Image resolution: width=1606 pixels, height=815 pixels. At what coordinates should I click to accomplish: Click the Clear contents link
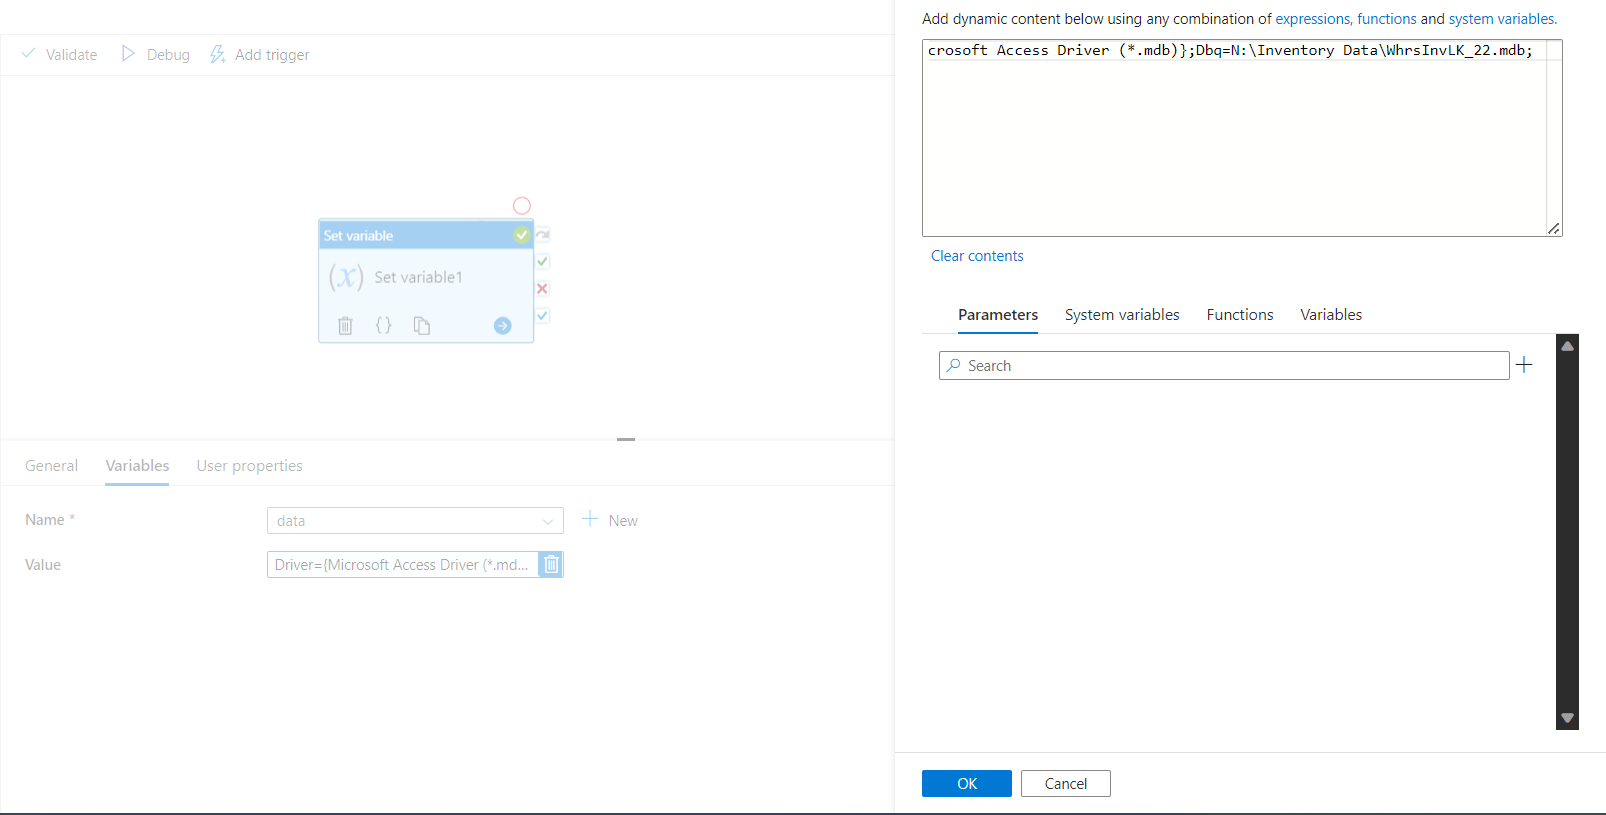pyautogui.click(x=977, y=256)
